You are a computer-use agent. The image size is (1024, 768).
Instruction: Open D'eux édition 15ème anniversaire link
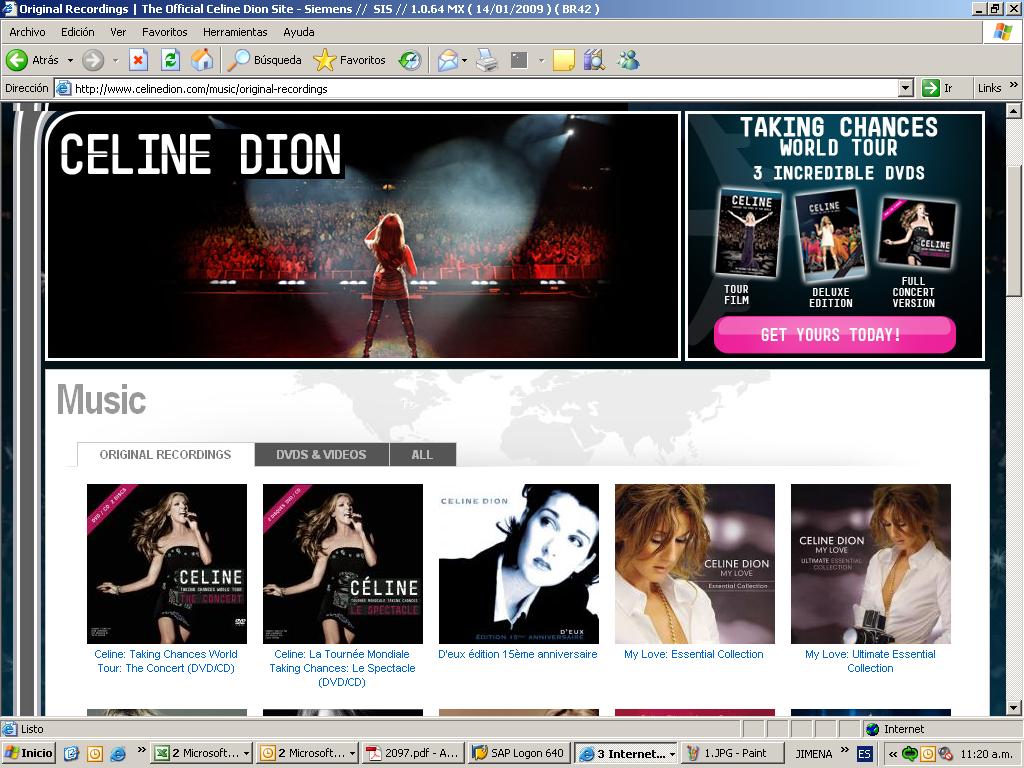(x=518, y=654)
